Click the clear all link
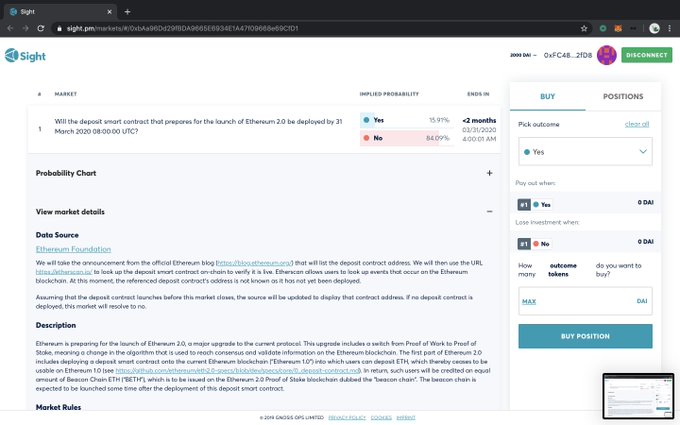The width and height of the screenshot is (680, 425). 637,124
